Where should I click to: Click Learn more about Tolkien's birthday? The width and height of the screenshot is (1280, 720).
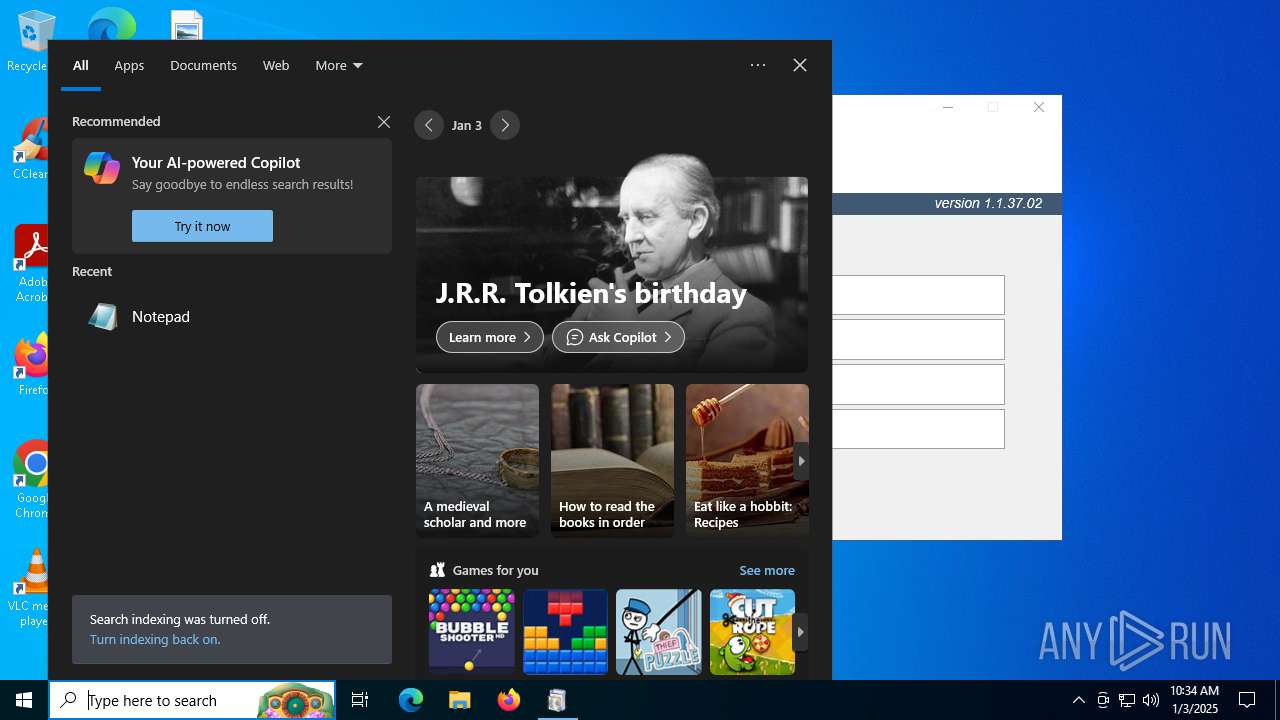tap(490, 337)
